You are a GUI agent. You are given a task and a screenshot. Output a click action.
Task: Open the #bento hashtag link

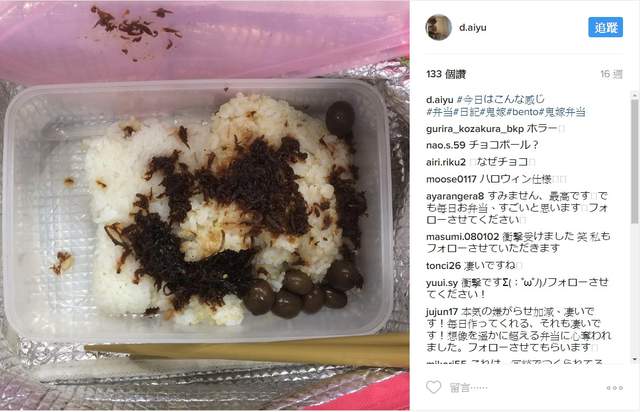(522, 111)
